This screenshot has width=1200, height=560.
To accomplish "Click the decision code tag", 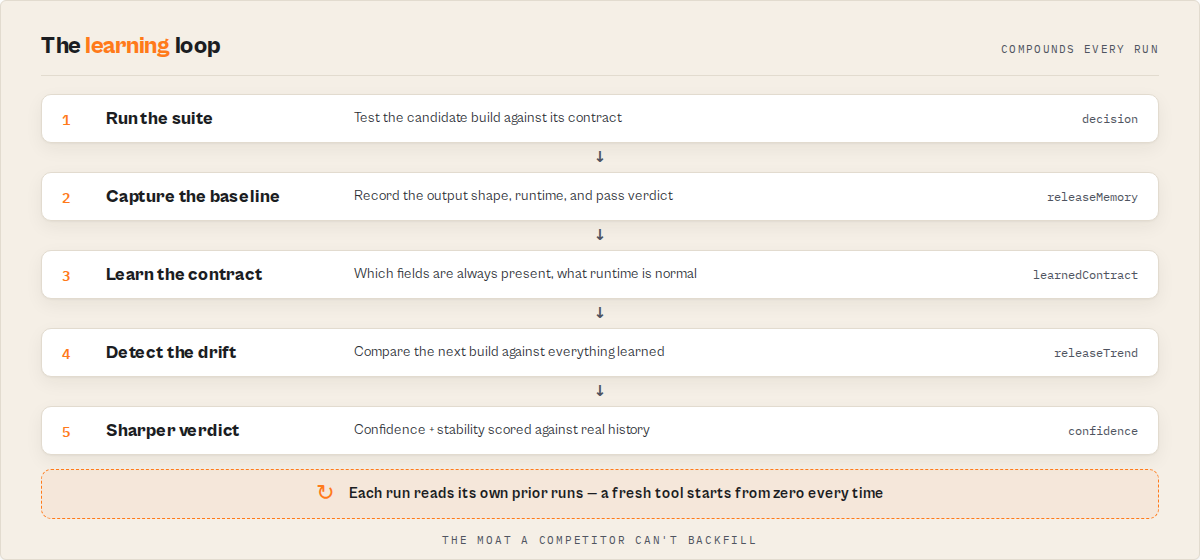I will [x=1110, y=119].
